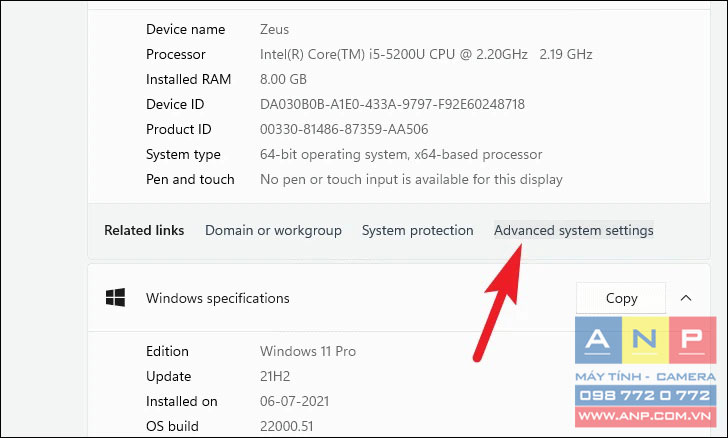Open Advanced system settings link

pos(573,230)
